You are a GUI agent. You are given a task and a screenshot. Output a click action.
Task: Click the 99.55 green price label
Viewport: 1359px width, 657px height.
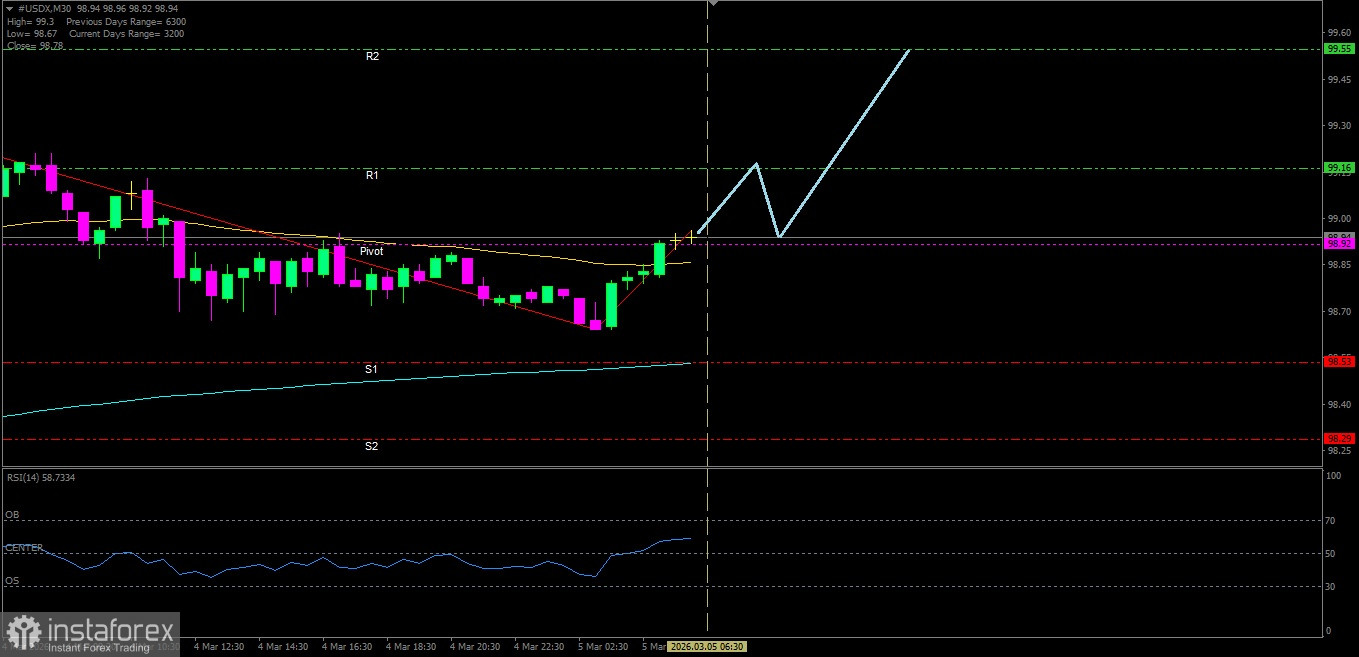click(x=1339, y=48)
